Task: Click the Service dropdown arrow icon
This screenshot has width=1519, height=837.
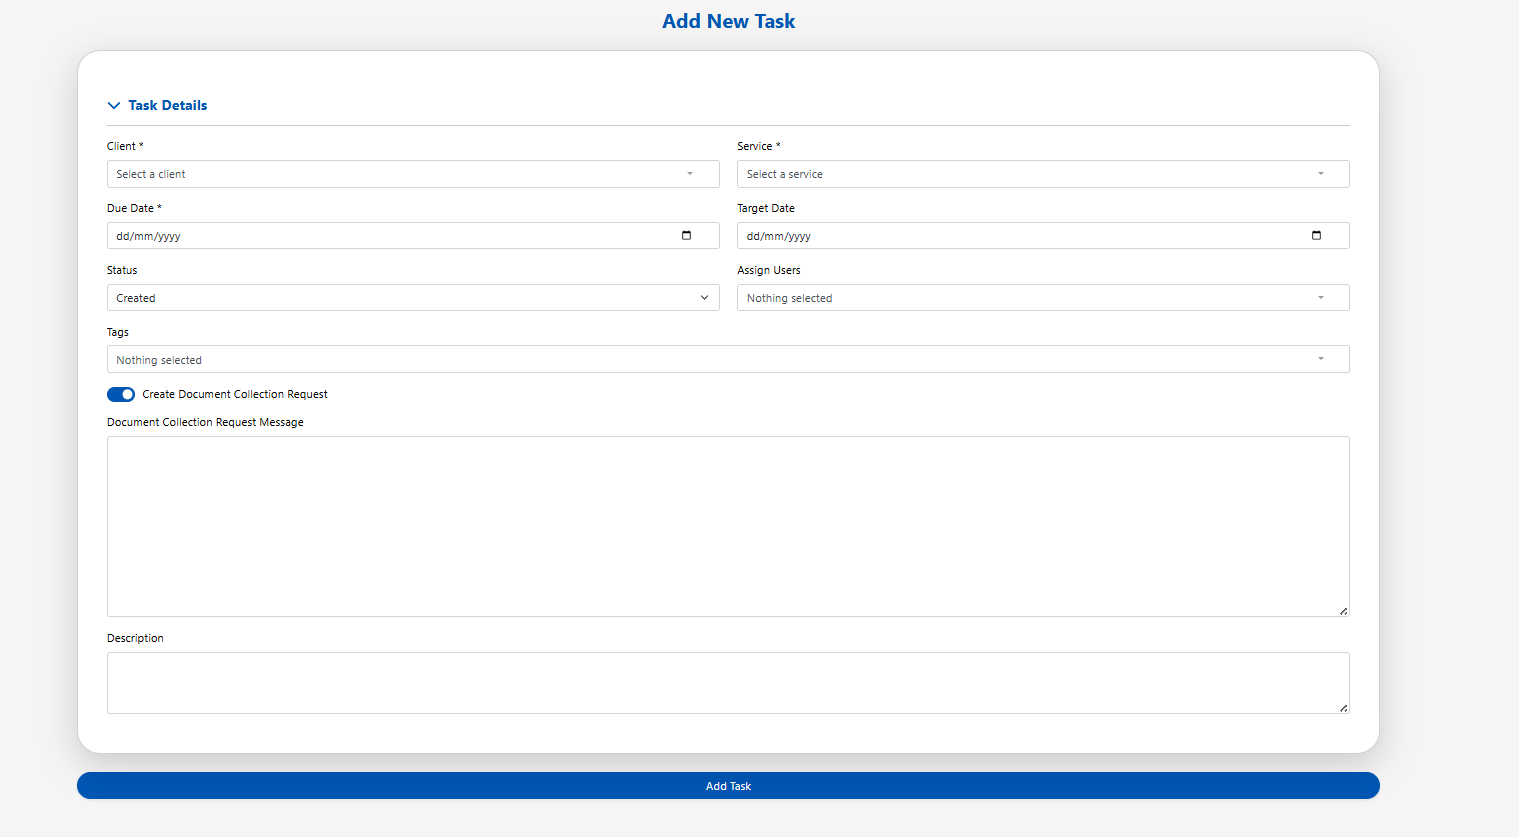Action: (1319, 173)
